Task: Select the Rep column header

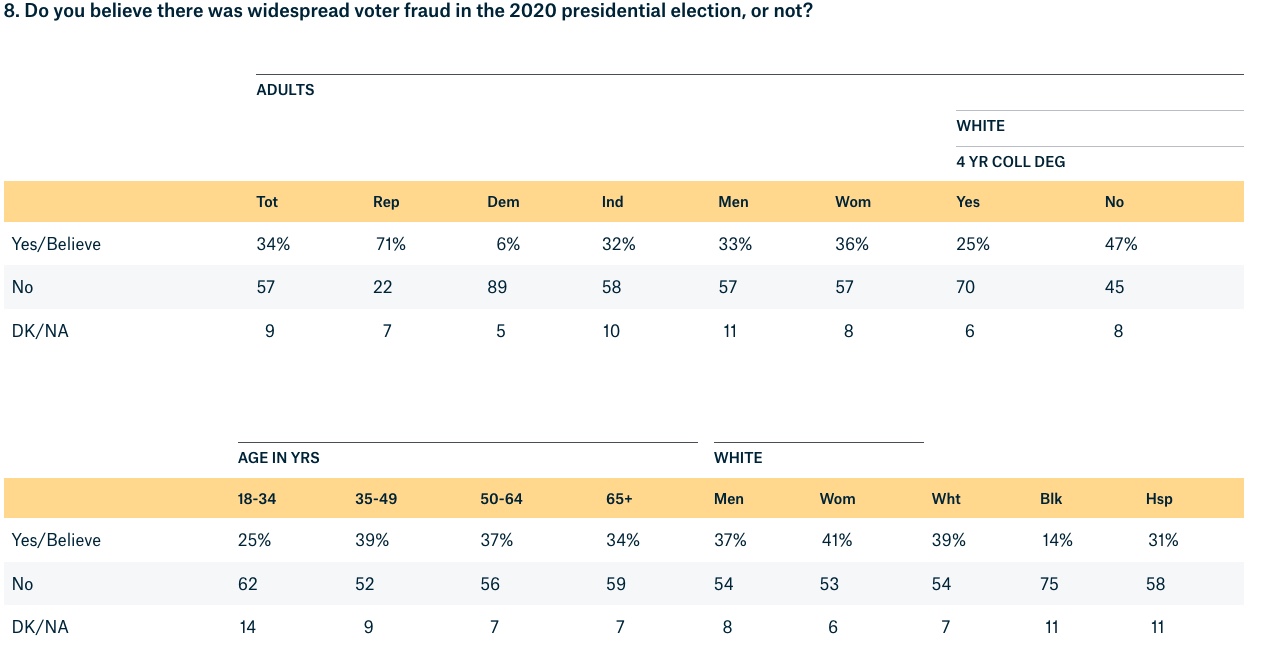Action: coord(386,202)
